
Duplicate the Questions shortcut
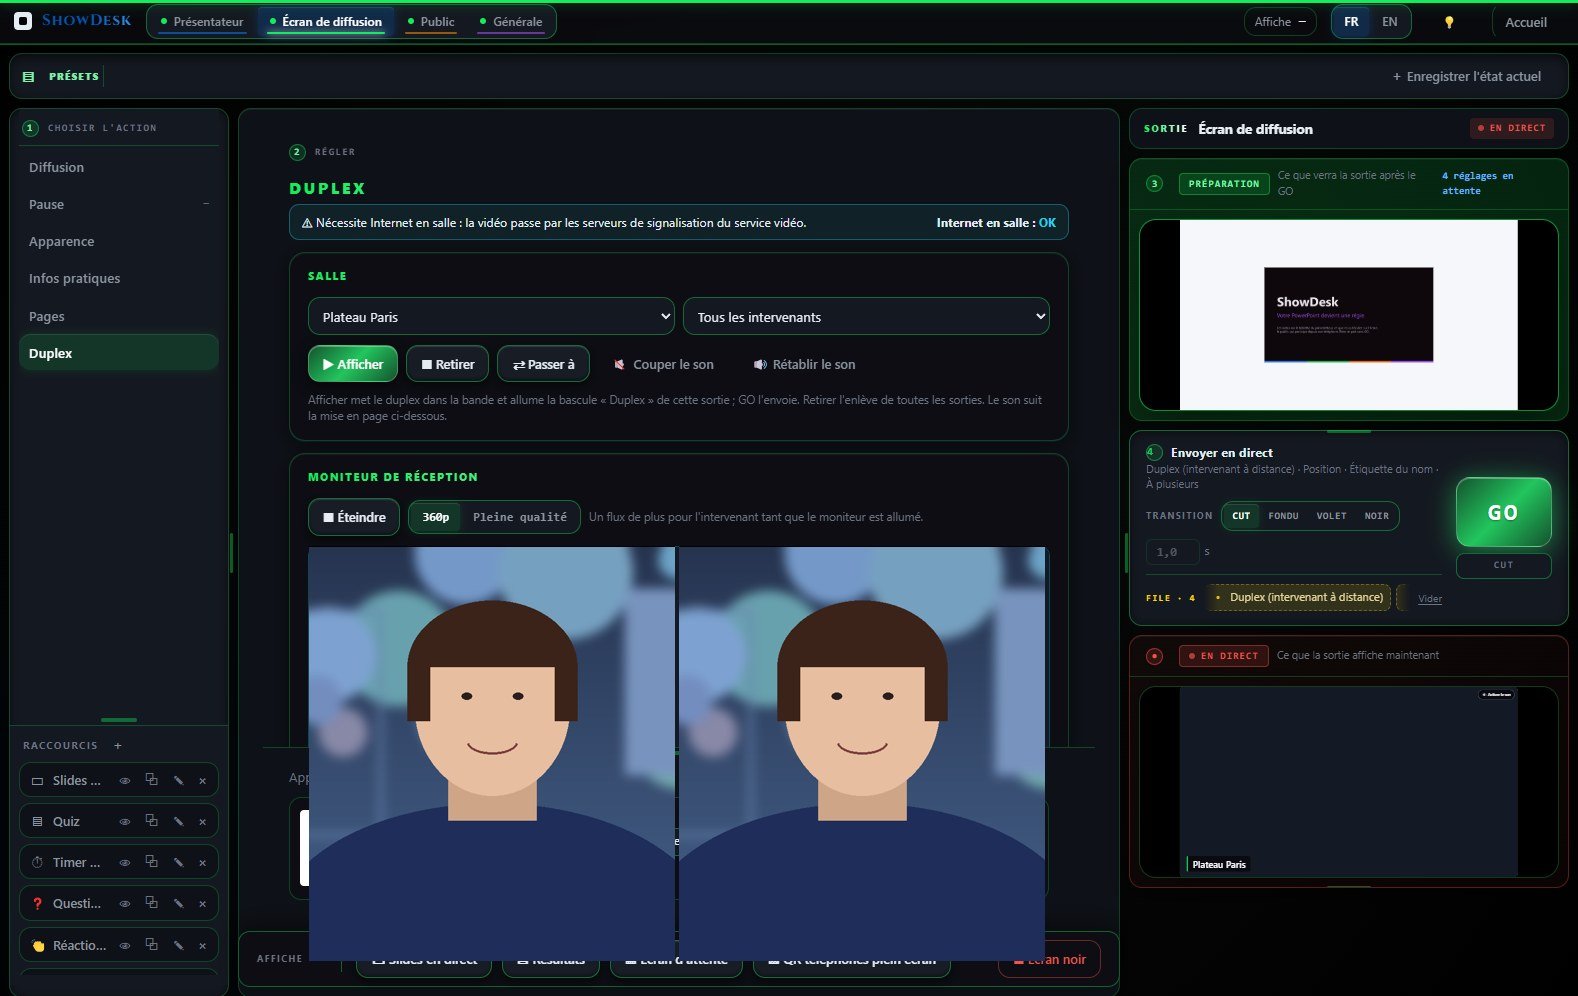click(x=151, y=903)
